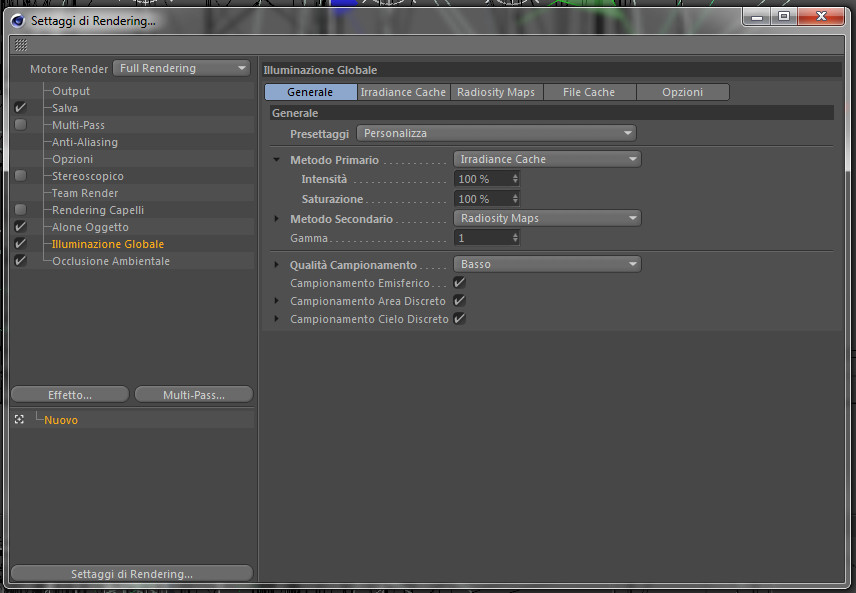
Task: Collapse the Metodo Primario disclosure triangle
Action: click(x=276, y=159)
